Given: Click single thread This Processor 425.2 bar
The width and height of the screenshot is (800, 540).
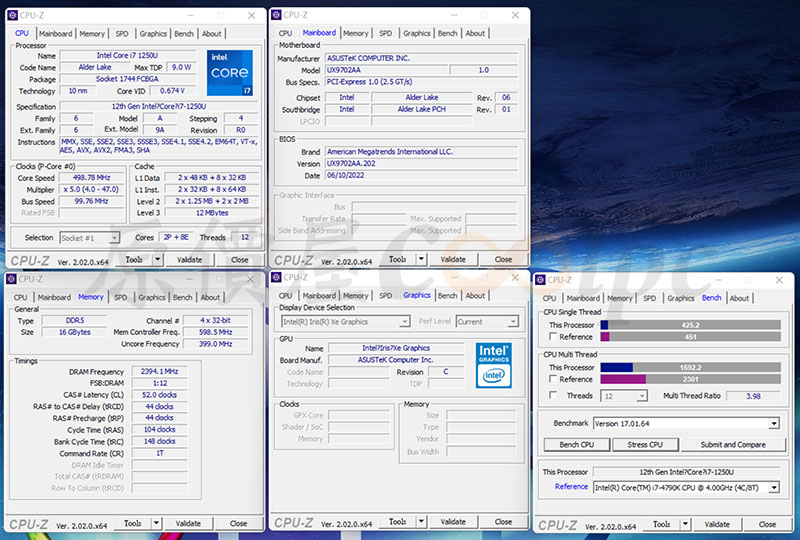Looking at the screenshot, I should pyautogui.click(x=690, y=325).
